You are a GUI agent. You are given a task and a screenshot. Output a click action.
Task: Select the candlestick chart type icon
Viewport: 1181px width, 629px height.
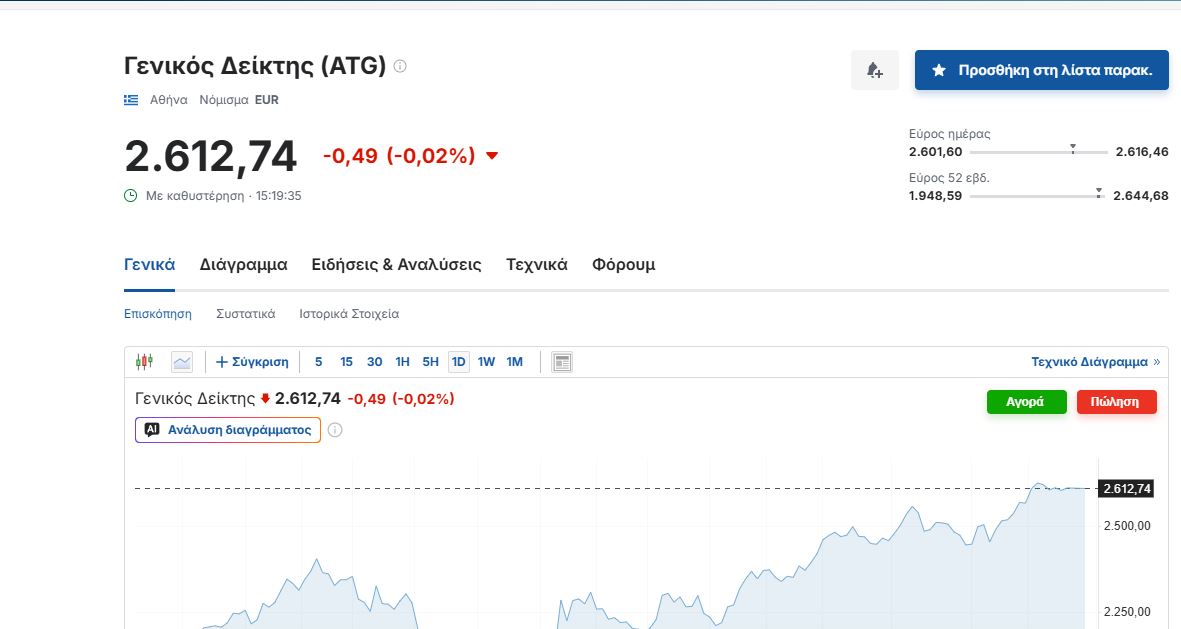pos(145,362)
